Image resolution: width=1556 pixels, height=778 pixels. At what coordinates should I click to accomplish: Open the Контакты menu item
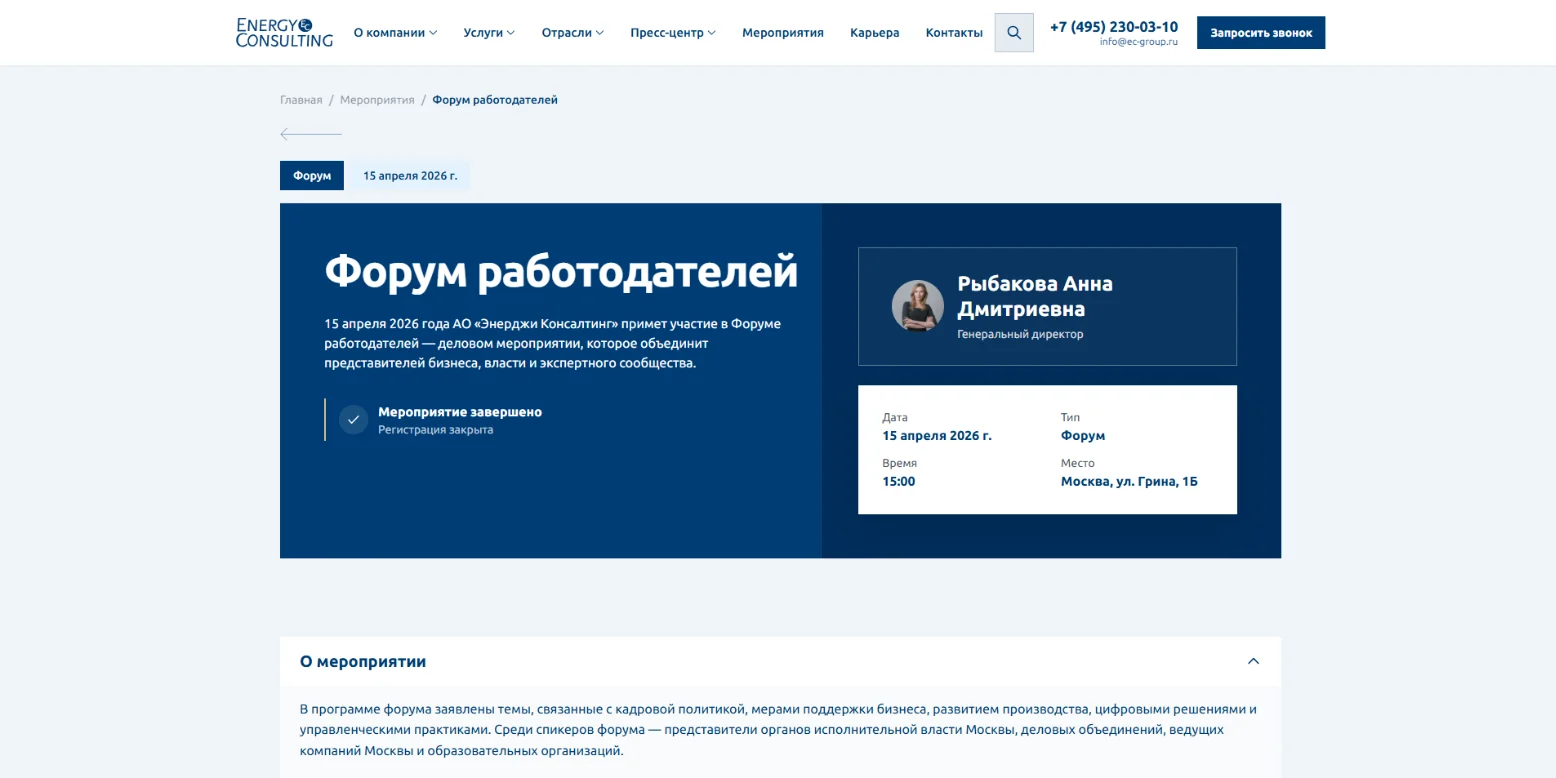954,33
